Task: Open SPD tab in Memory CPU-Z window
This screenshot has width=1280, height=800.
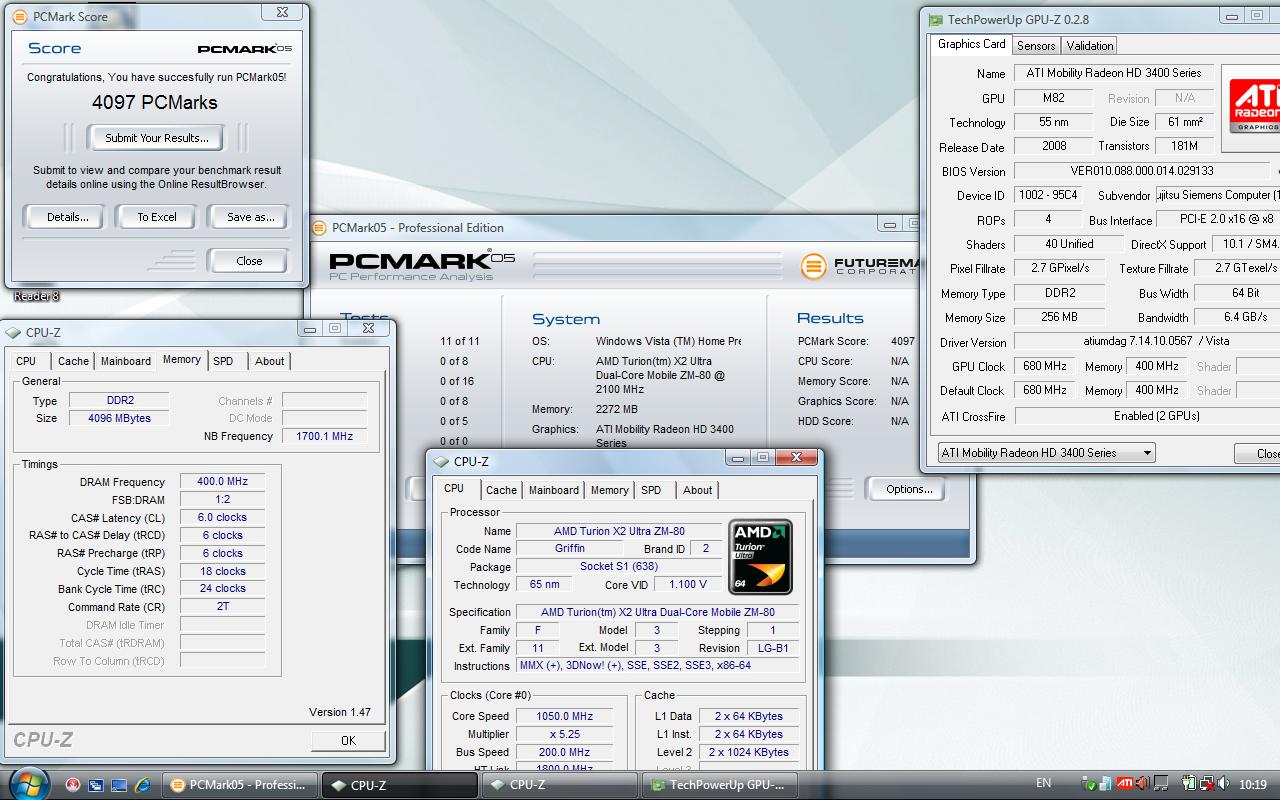Action: tap(223, 361)
